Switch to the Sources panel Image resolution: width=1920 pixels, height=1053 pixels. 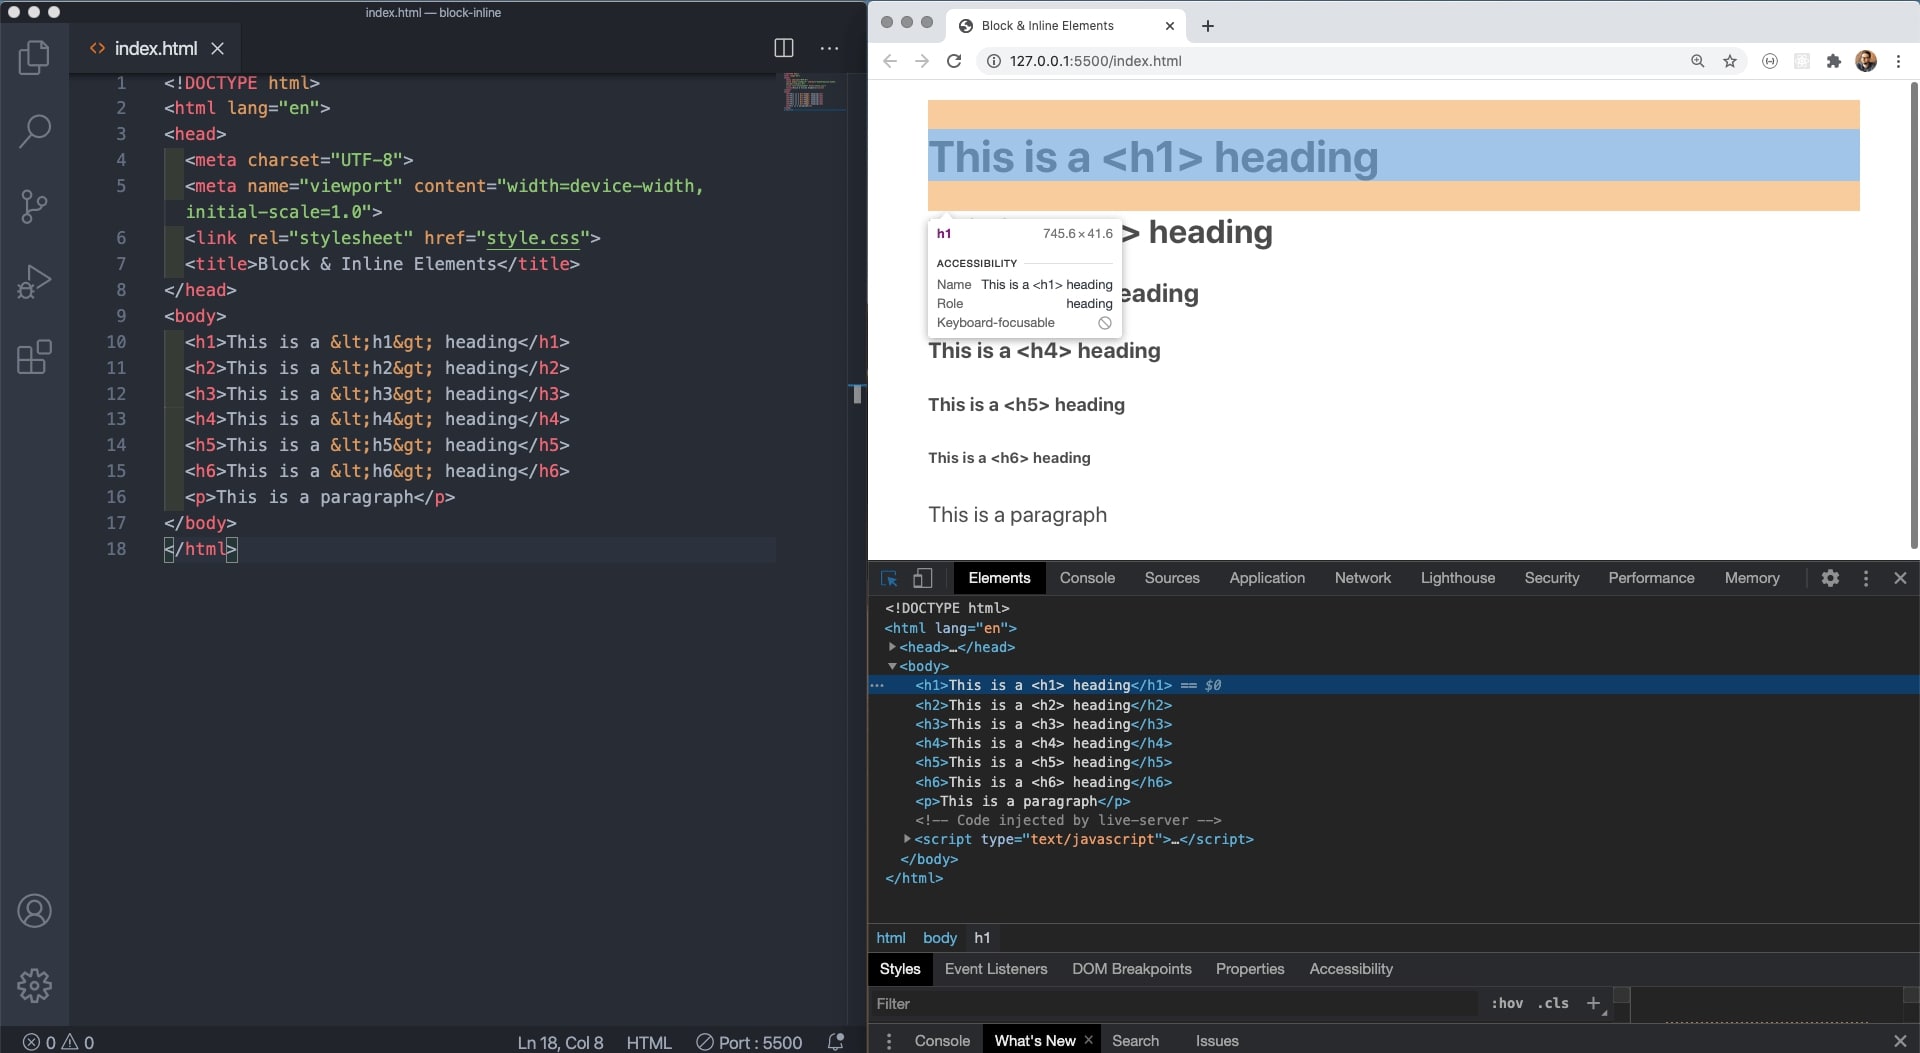point(1172,578)
